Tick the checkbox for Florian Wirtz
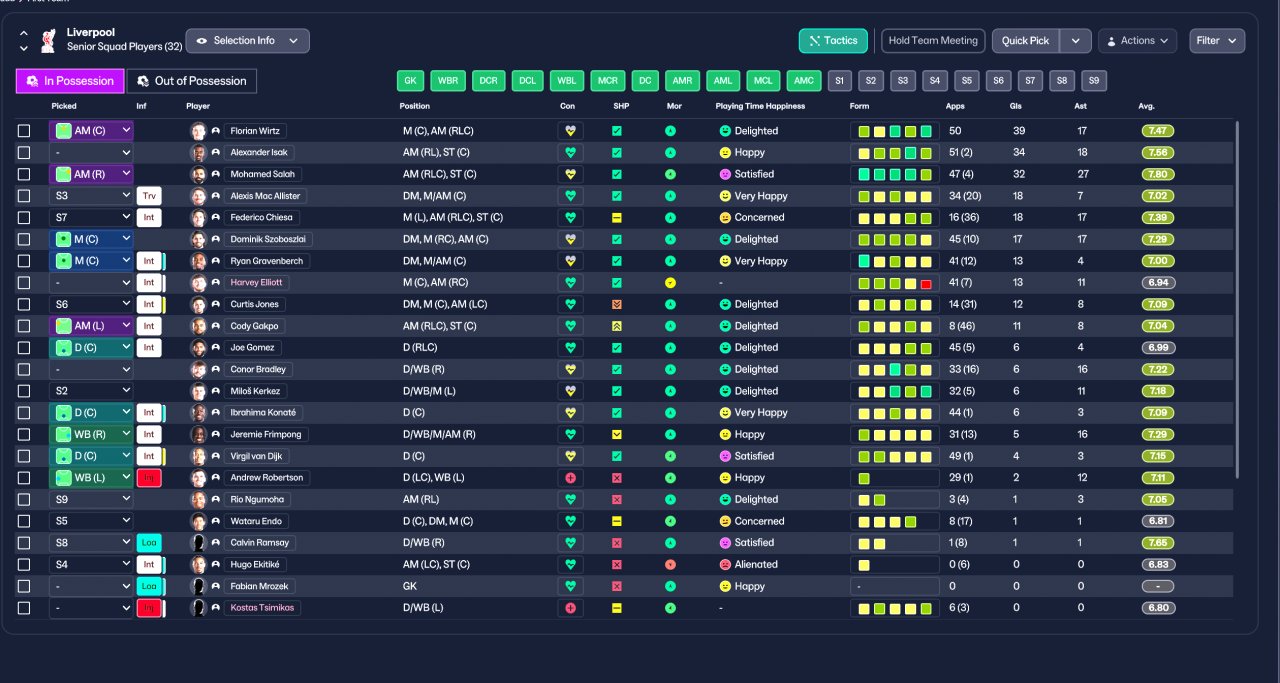 pos(24,131)
